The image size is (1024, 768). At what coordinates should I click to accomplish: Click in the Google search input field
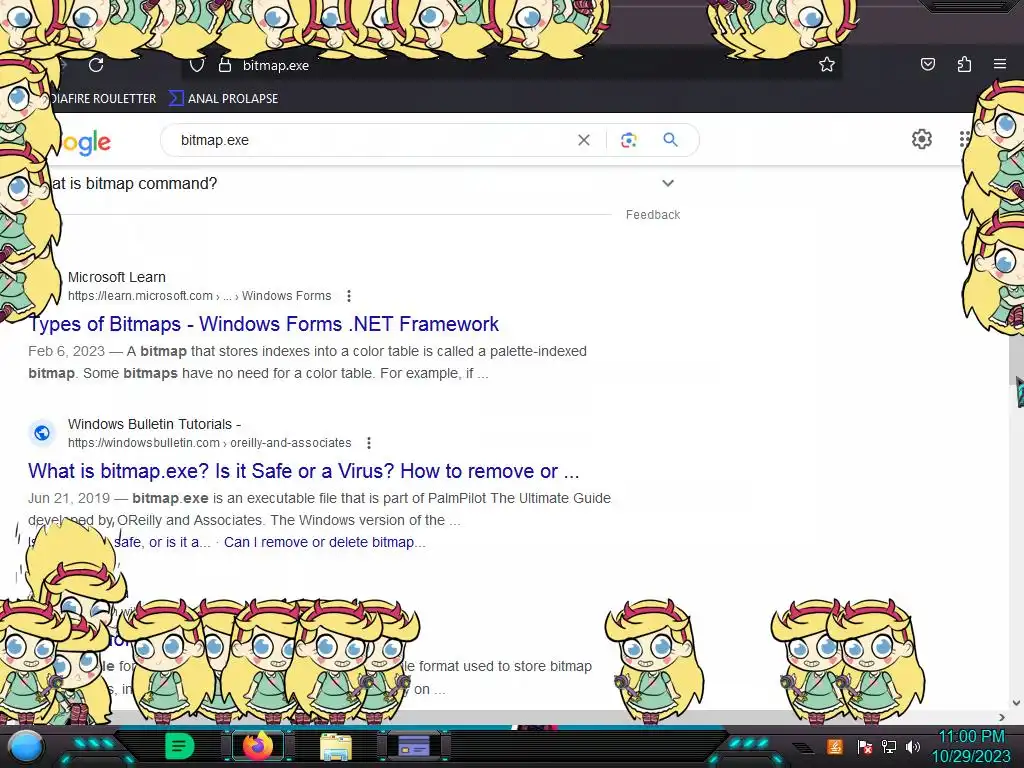pos(372,140)
